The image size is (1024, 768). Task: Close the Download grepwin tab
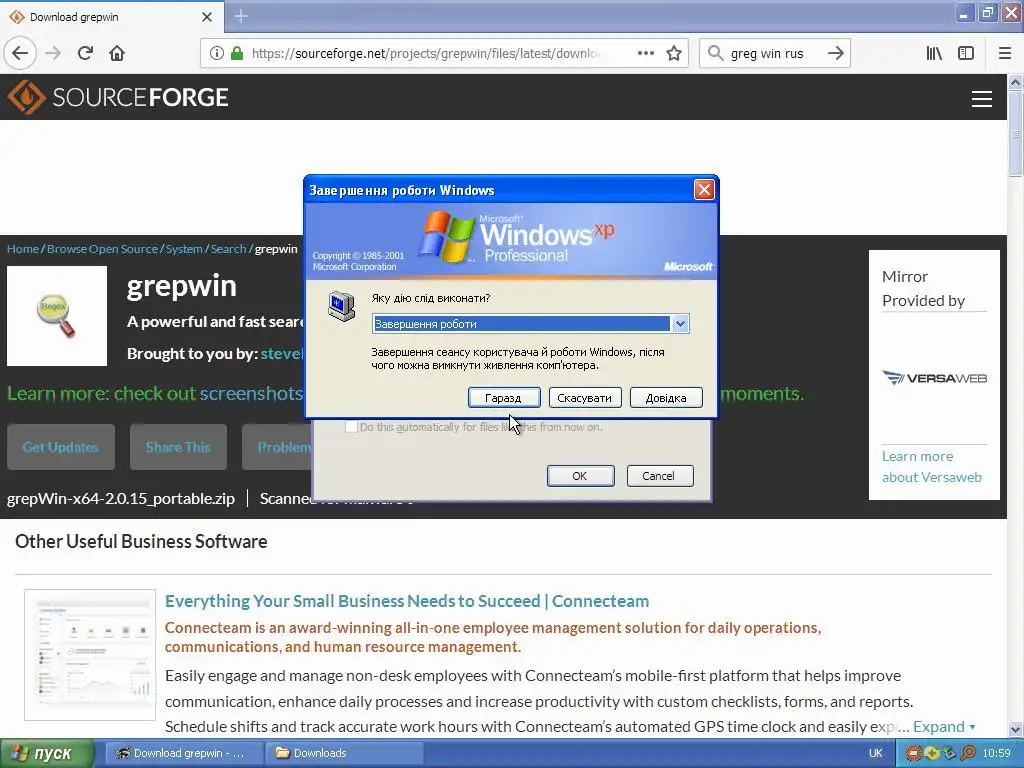(207, 17)
